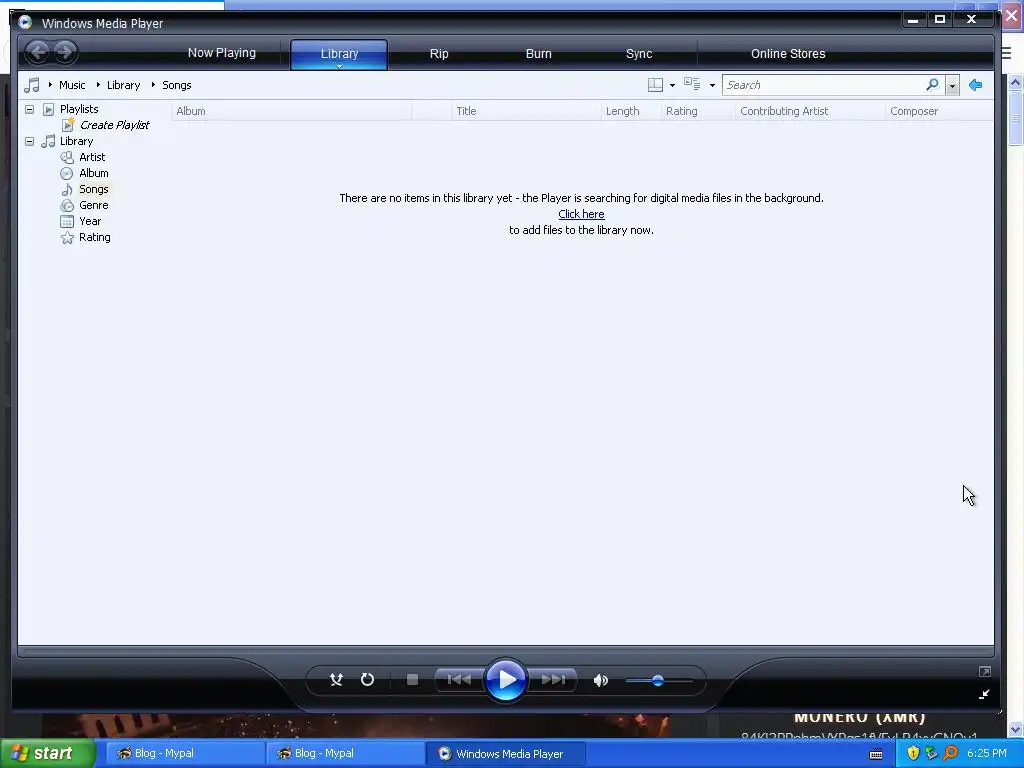This screenshot has width=1024, height=768.
Task: Open the view options dropdown arrow
Action: coord(712,86)
